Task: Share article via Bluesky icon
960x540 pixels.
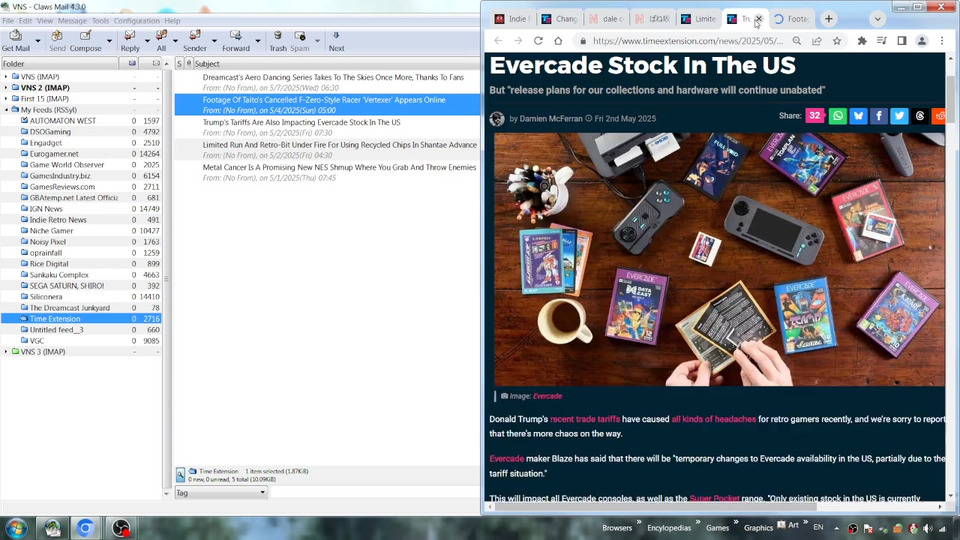Action: tap(858, 116)
